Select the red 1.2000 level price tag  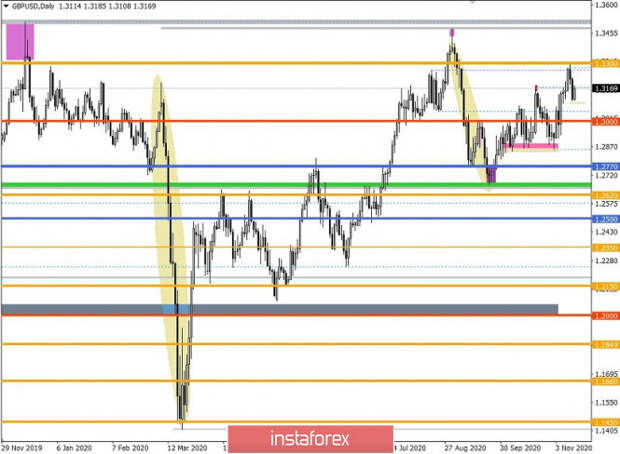tap(606, 316)
